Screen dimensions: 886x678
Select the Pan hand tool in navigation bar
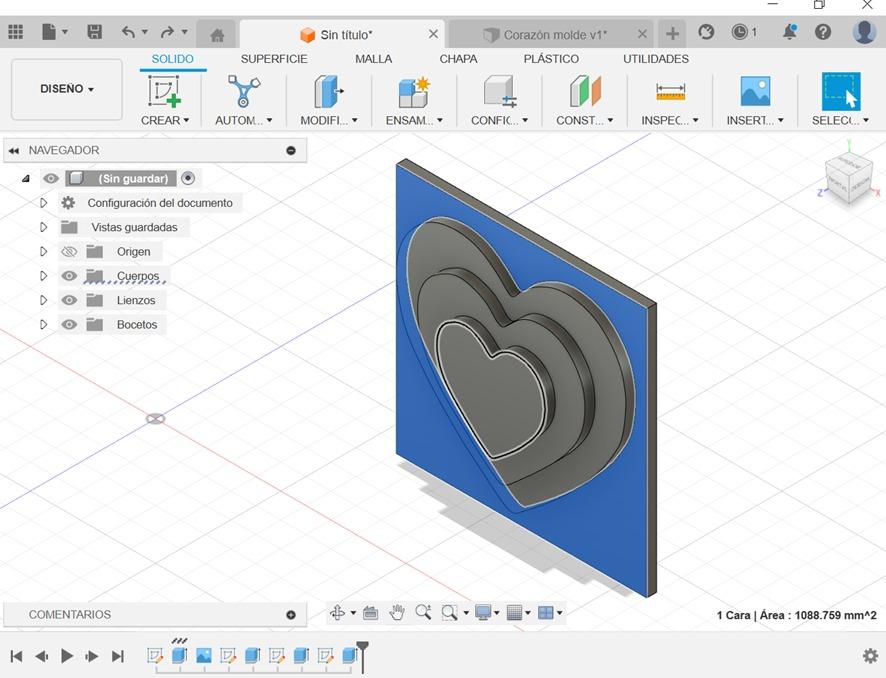click(x=397, y=613)
